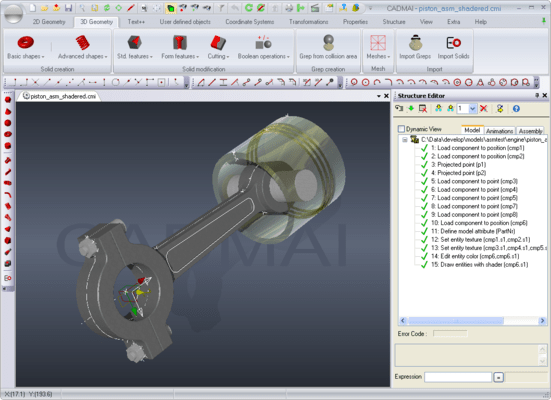Open the Cutting tool
Image resolution: width=551 pixels, height=400 pixels.
pyautogui.click(x=218, y=47)
